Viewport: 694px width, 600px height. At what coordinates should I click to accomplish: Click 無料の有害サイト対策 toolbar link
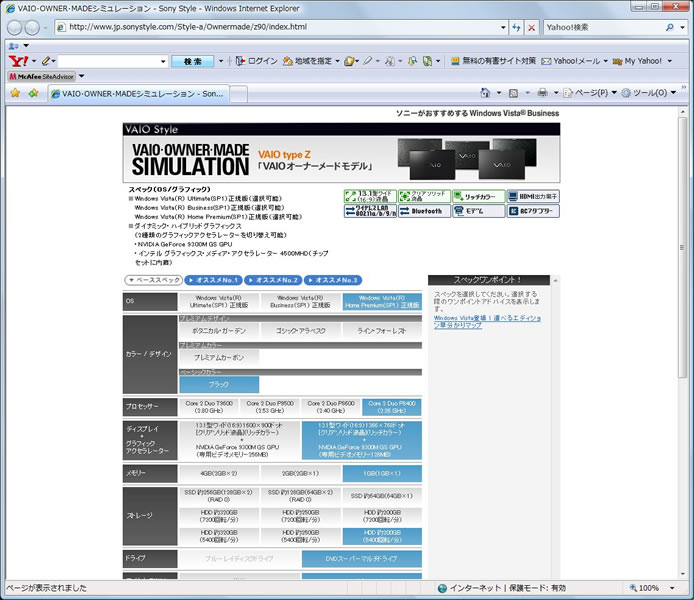click(x=493, y=61)
